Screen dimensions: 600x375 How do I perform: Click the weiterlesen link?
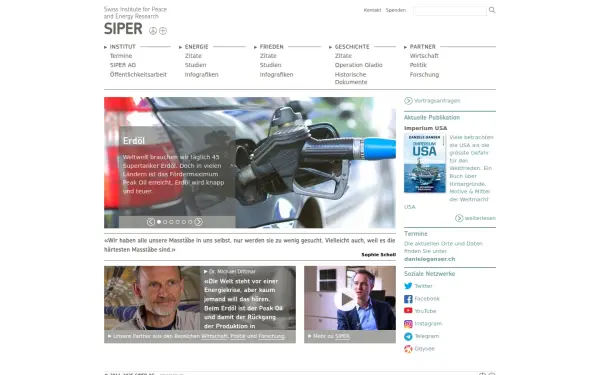tap(480, 218)
